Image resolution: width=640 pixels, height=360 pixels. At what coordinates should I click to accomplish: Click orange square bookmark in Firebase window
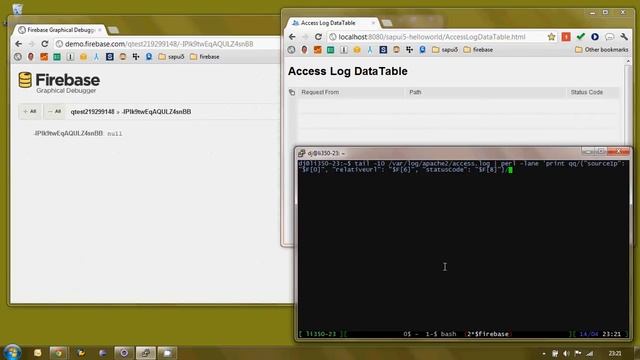[x=44, y=57]
